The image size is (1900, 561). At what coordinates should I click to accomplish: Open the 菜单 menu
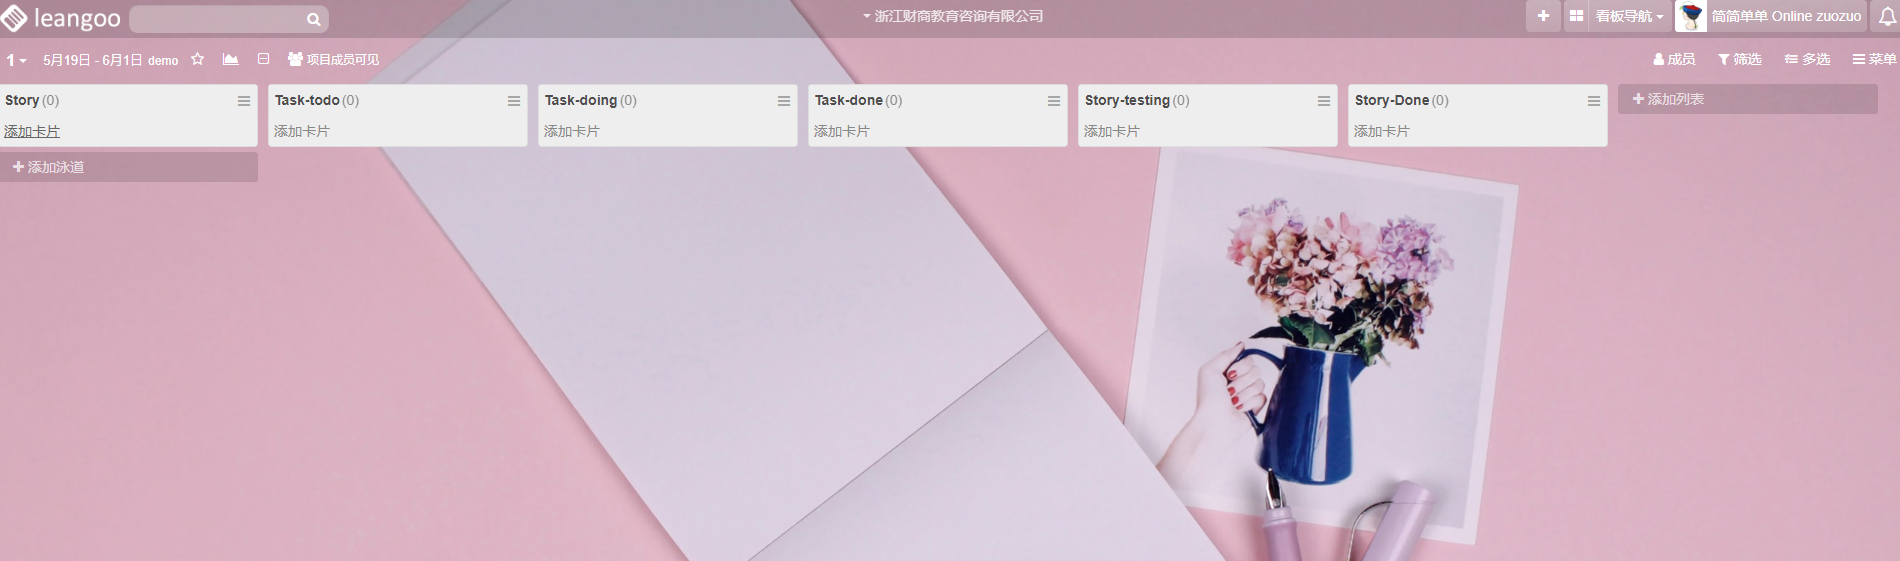pyautogui.click(x=1874, y=59)
